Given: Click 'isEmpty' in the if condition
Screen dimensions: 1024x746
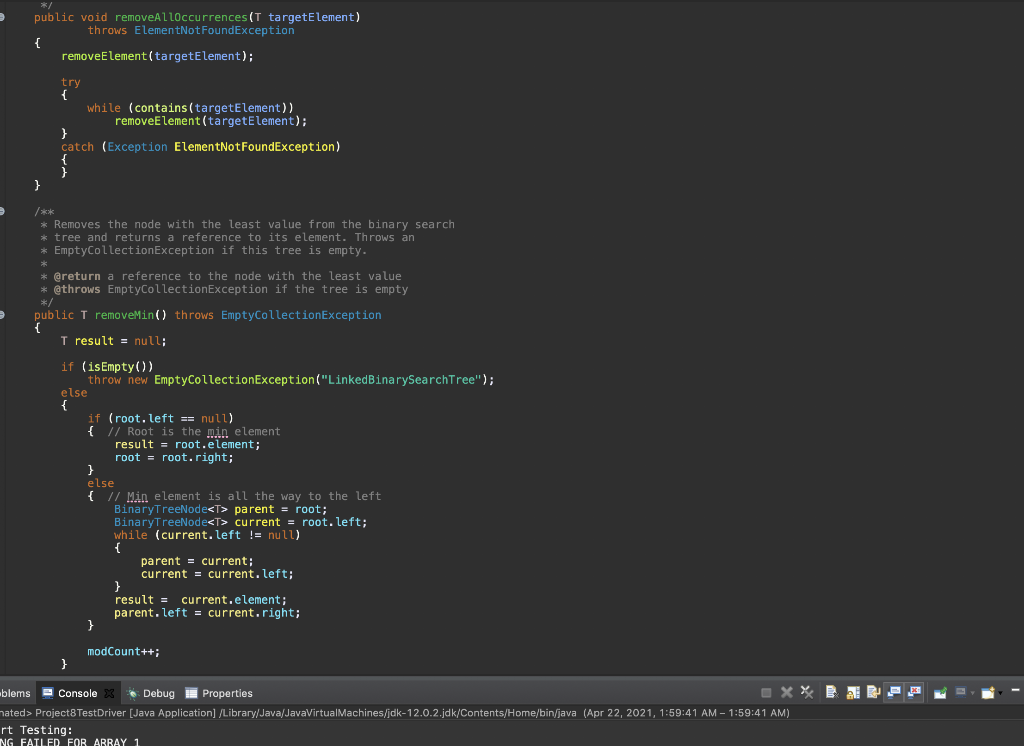Looking at the screenshot, I should [110, 366].
